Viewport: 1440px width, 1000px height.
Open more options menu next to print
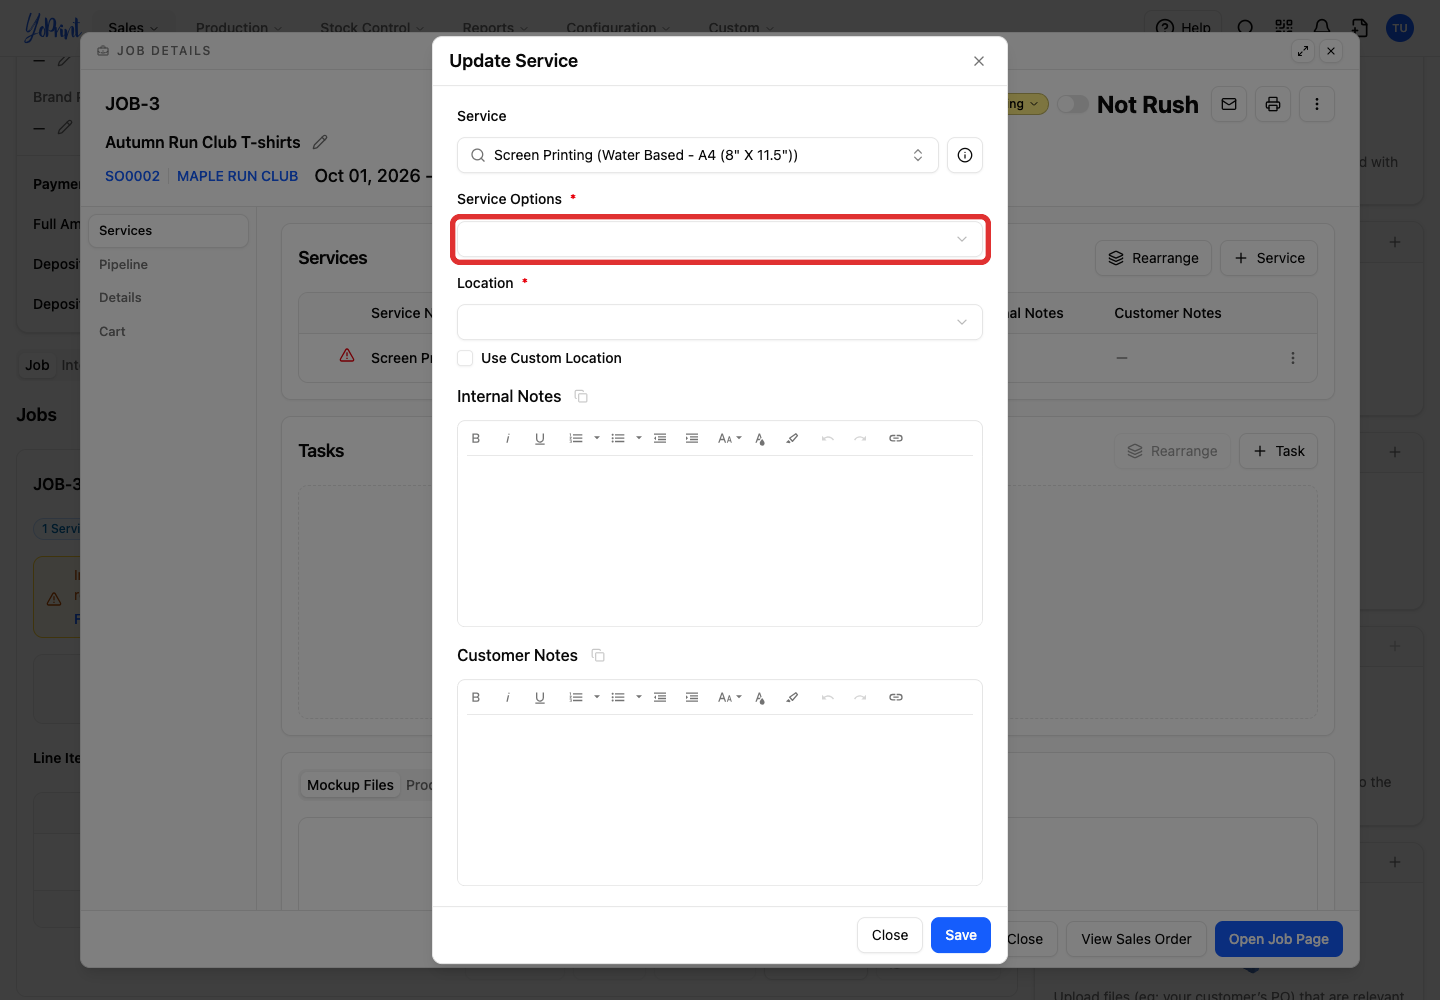[1317, 104]
